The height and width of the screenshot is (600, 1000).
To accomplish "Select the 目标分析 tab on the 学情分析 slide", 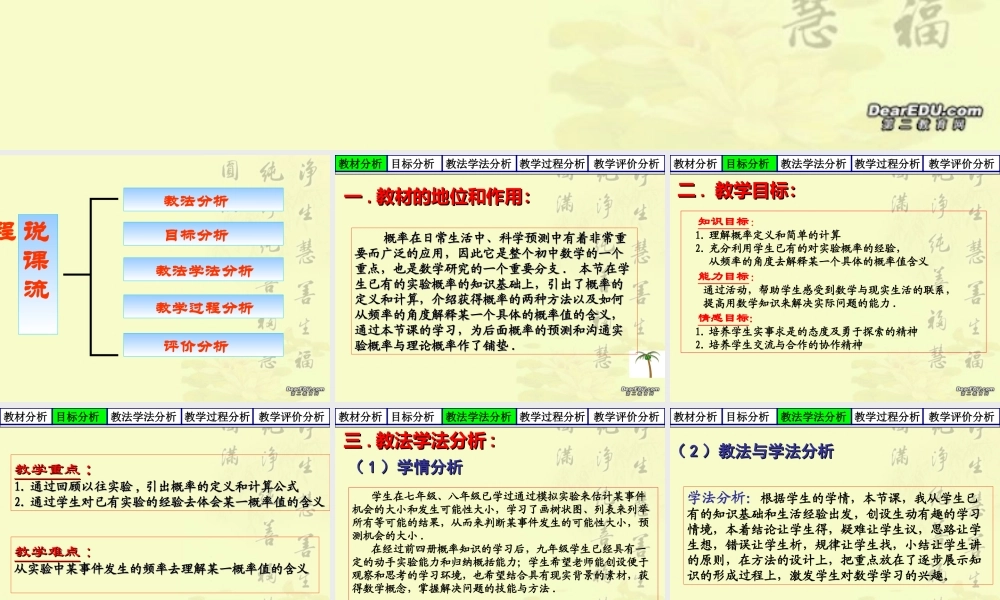I will 413,417.
